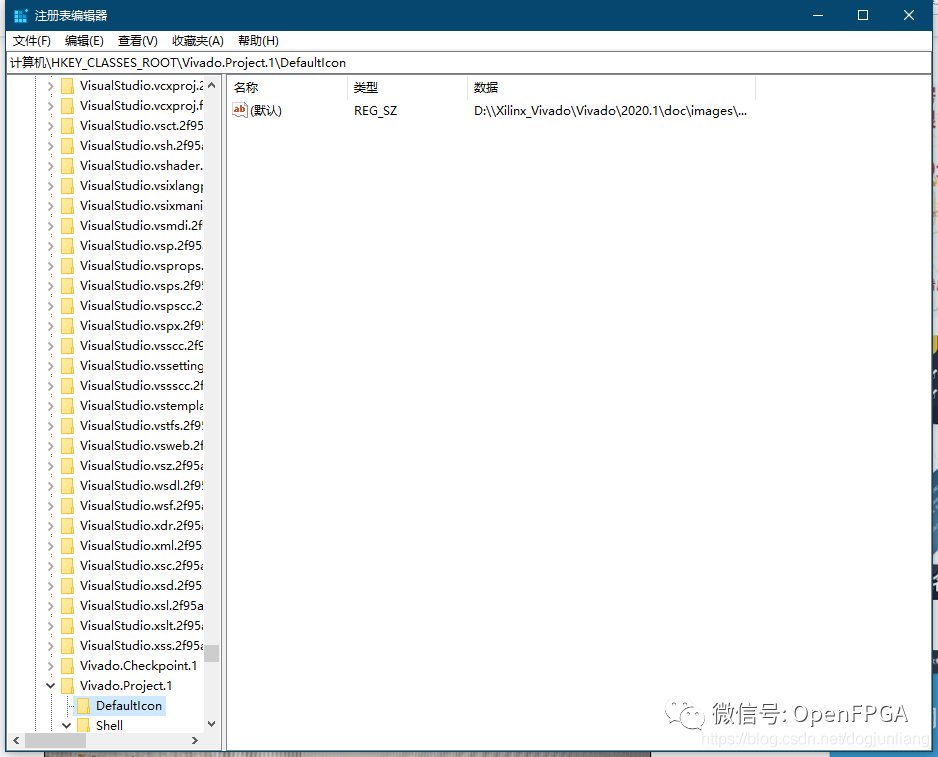
Task: Open the 帮助(H) menu
Action: coord(258,41)
